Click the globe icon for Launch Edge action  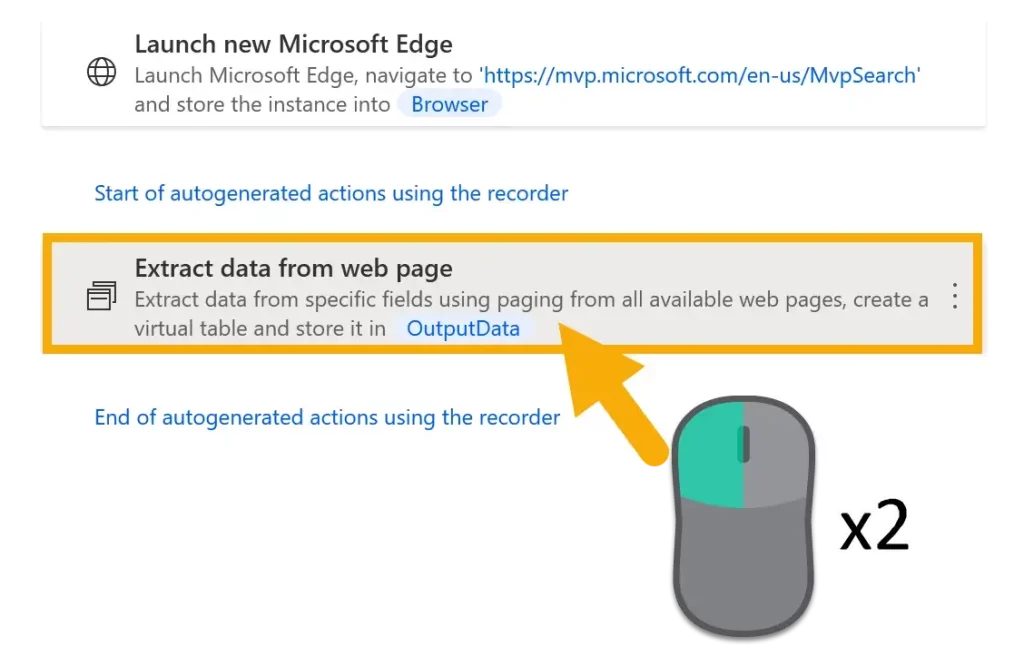tap(102, 73)
